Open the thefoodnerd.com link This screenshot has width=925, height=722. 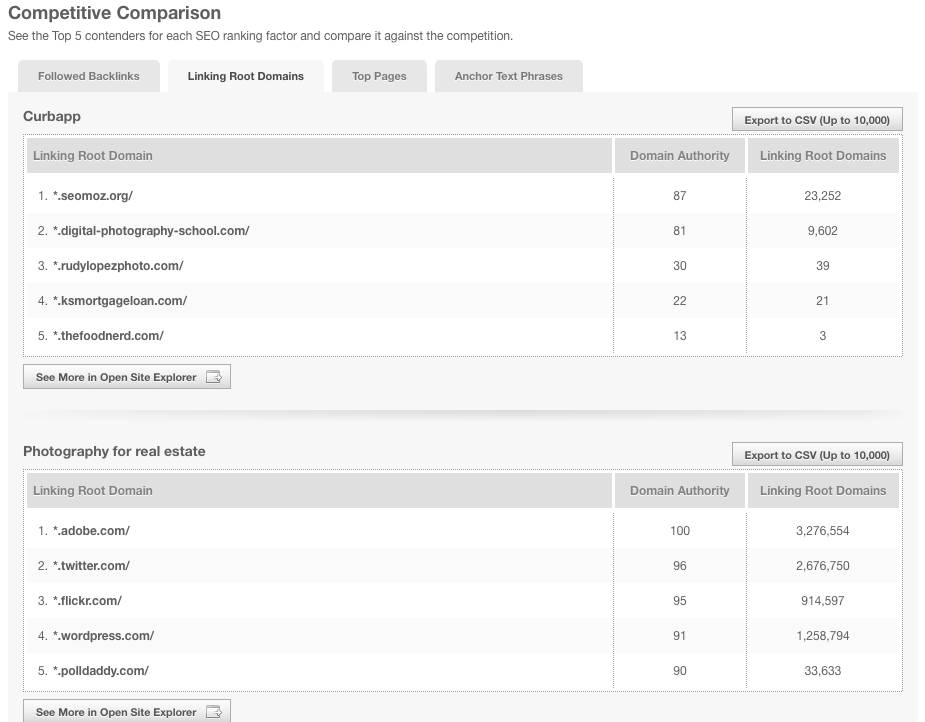point(106,336)
